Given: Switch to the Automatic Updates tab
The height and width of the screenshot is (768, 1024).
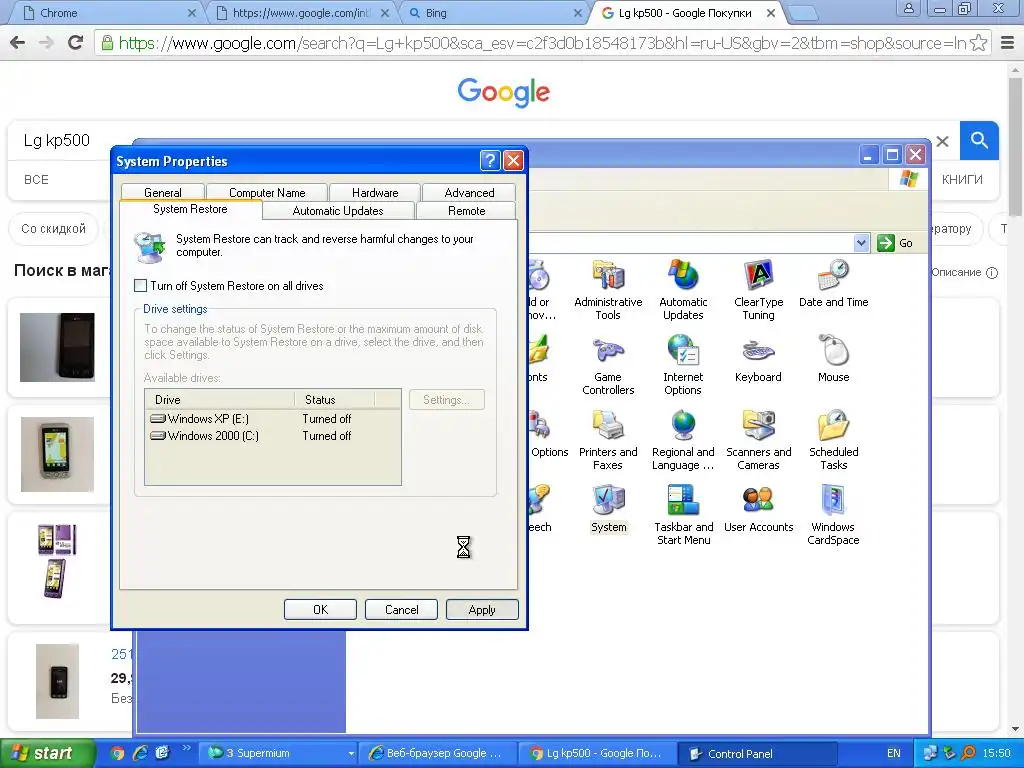Looking at the screenshot, I should 338,210.
